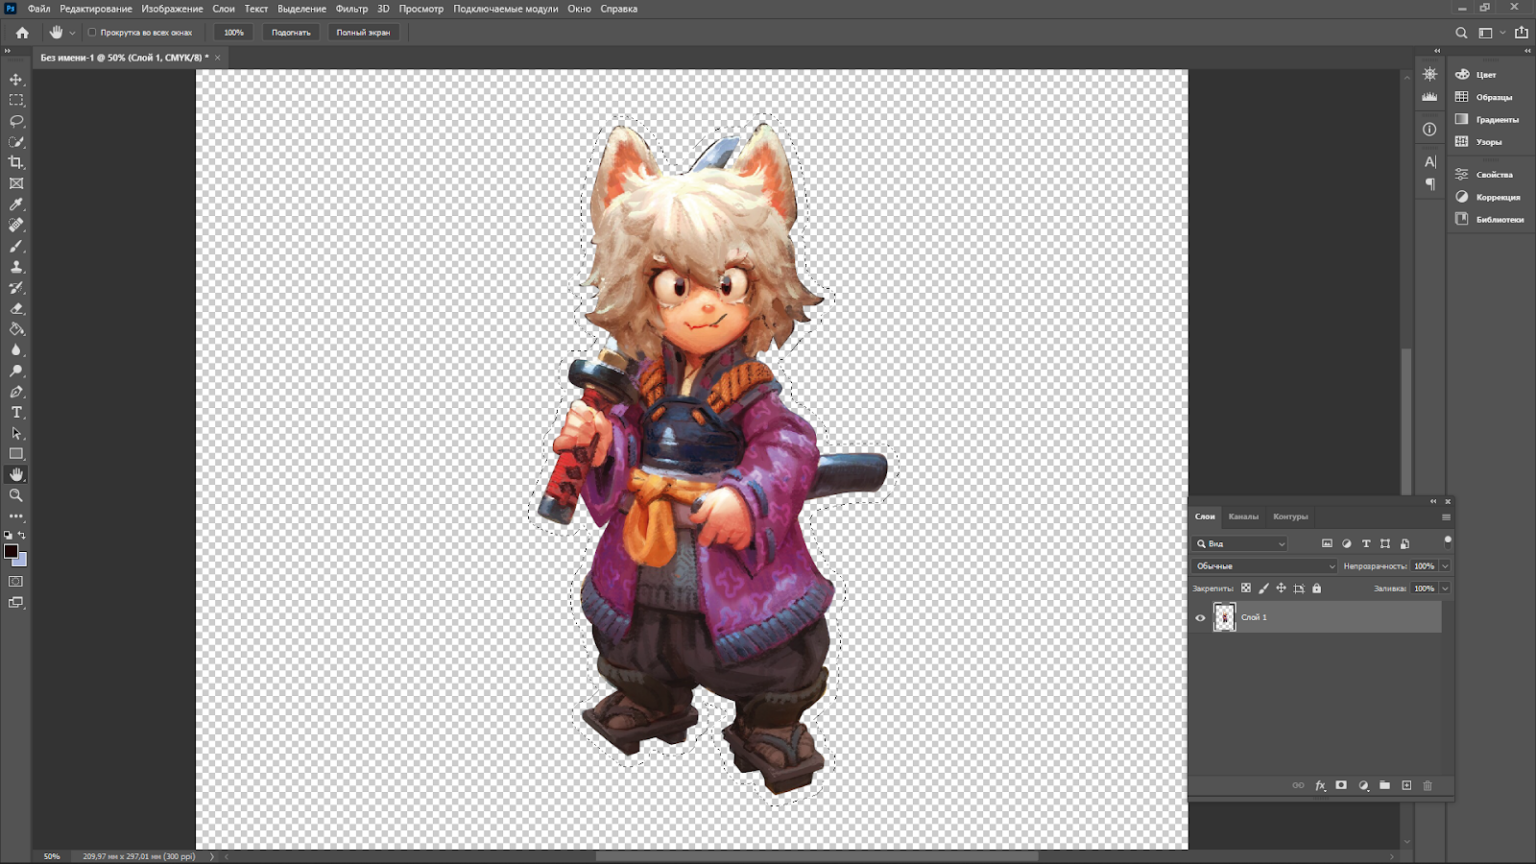Viewport: 1536px width, 864px height.
Task: Select the Move tool
Action: click(16, 79)
